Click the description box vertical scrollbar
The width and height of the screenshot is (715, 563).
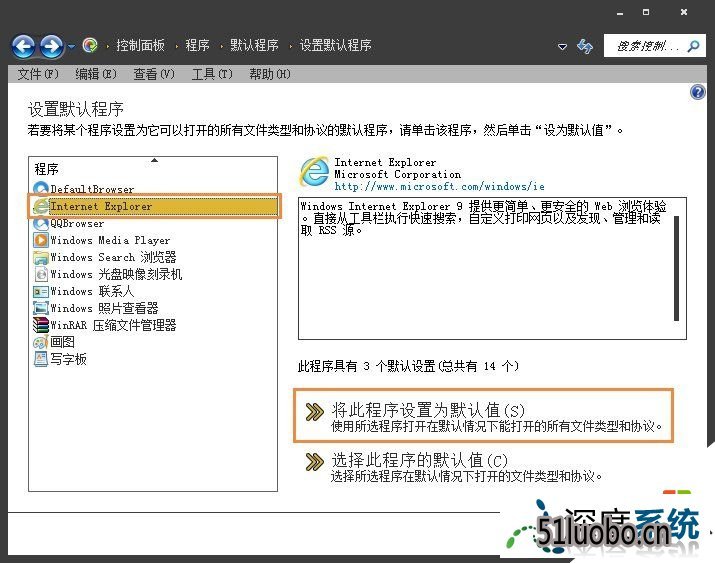[x=676, y=268]
